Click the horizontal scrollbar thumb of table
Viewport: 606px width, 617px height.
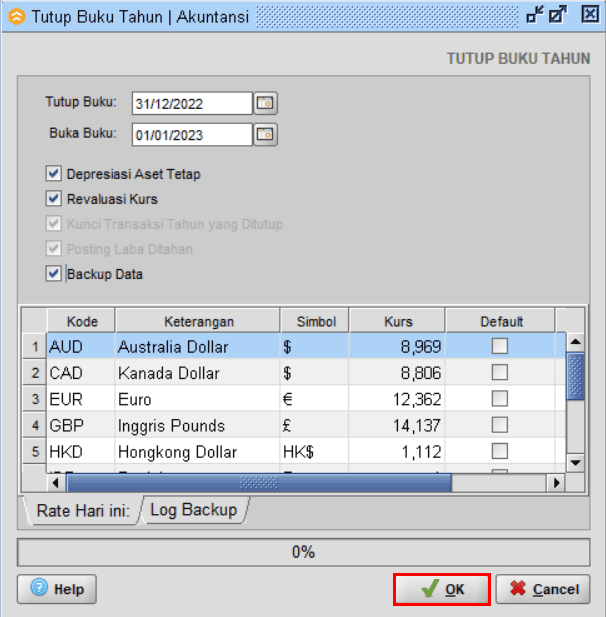[259, 483]
